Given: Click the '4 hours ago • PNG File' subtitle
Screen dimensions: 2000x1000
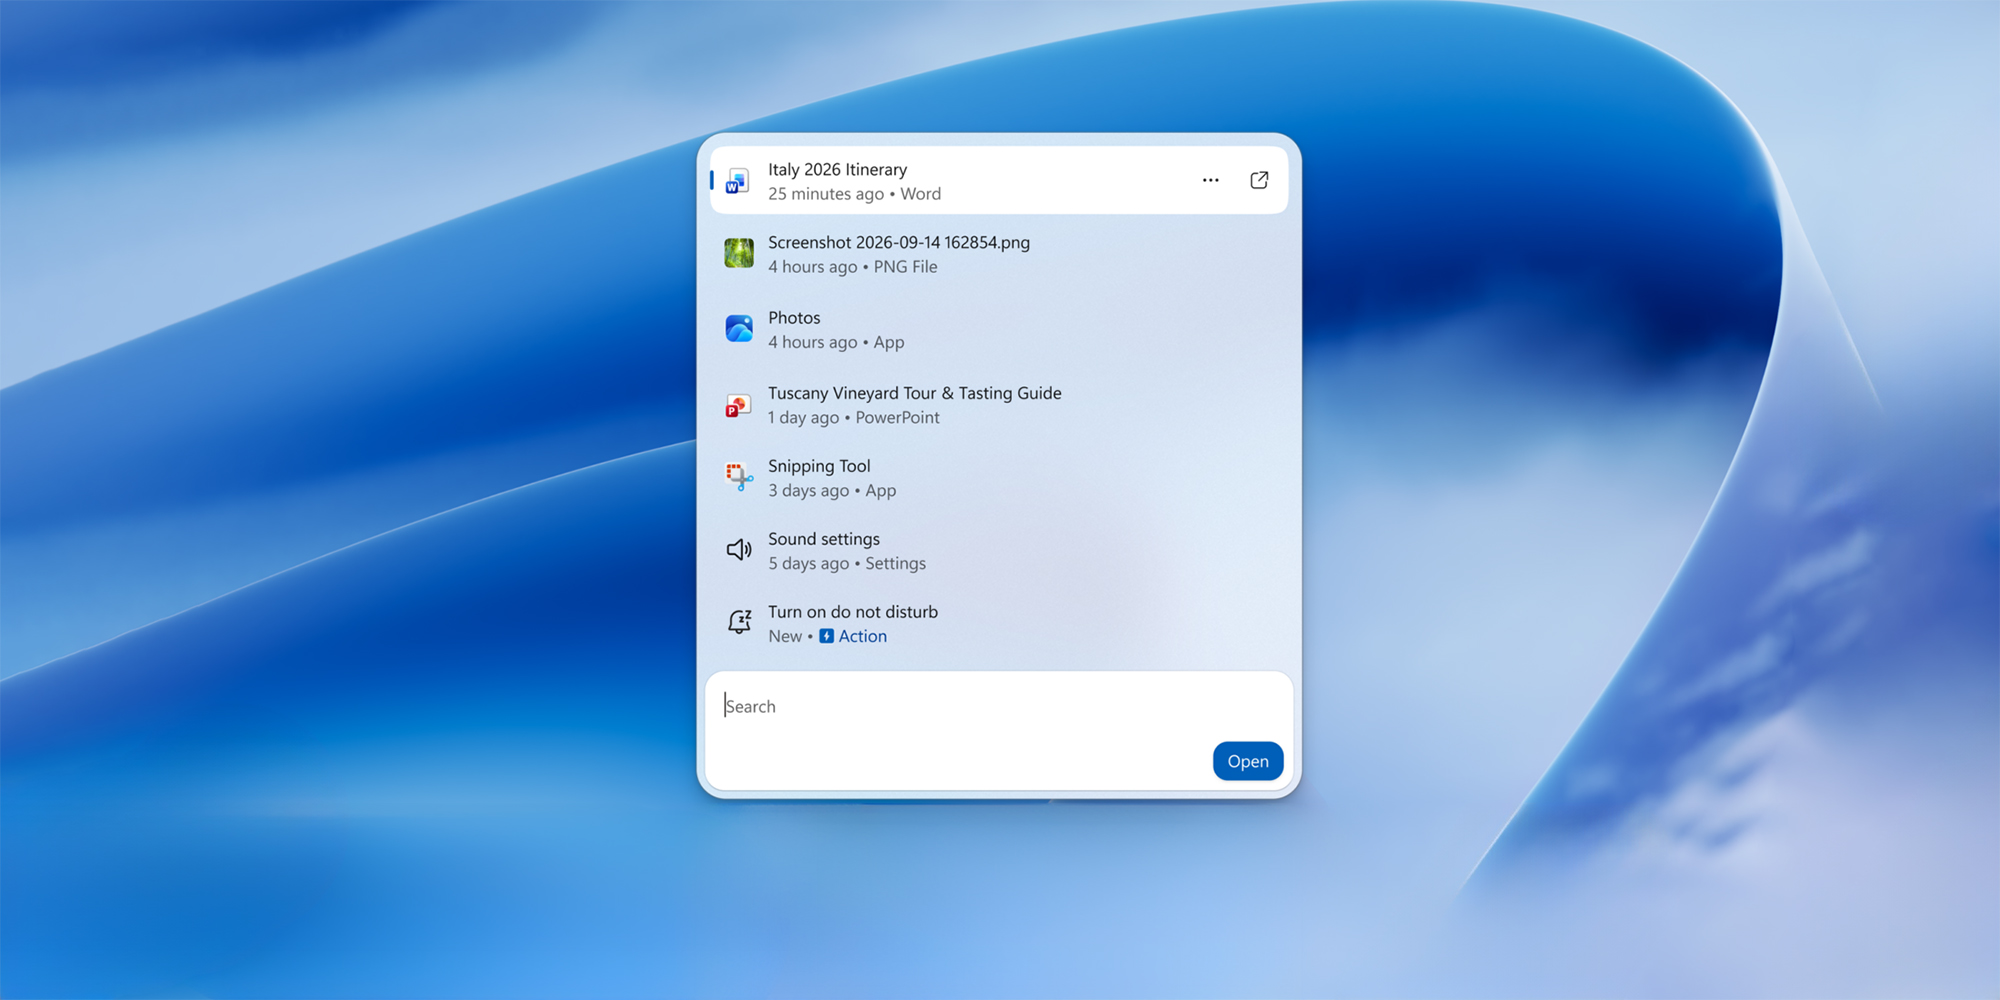Looking at the screenshot, I should click(852, 267).
